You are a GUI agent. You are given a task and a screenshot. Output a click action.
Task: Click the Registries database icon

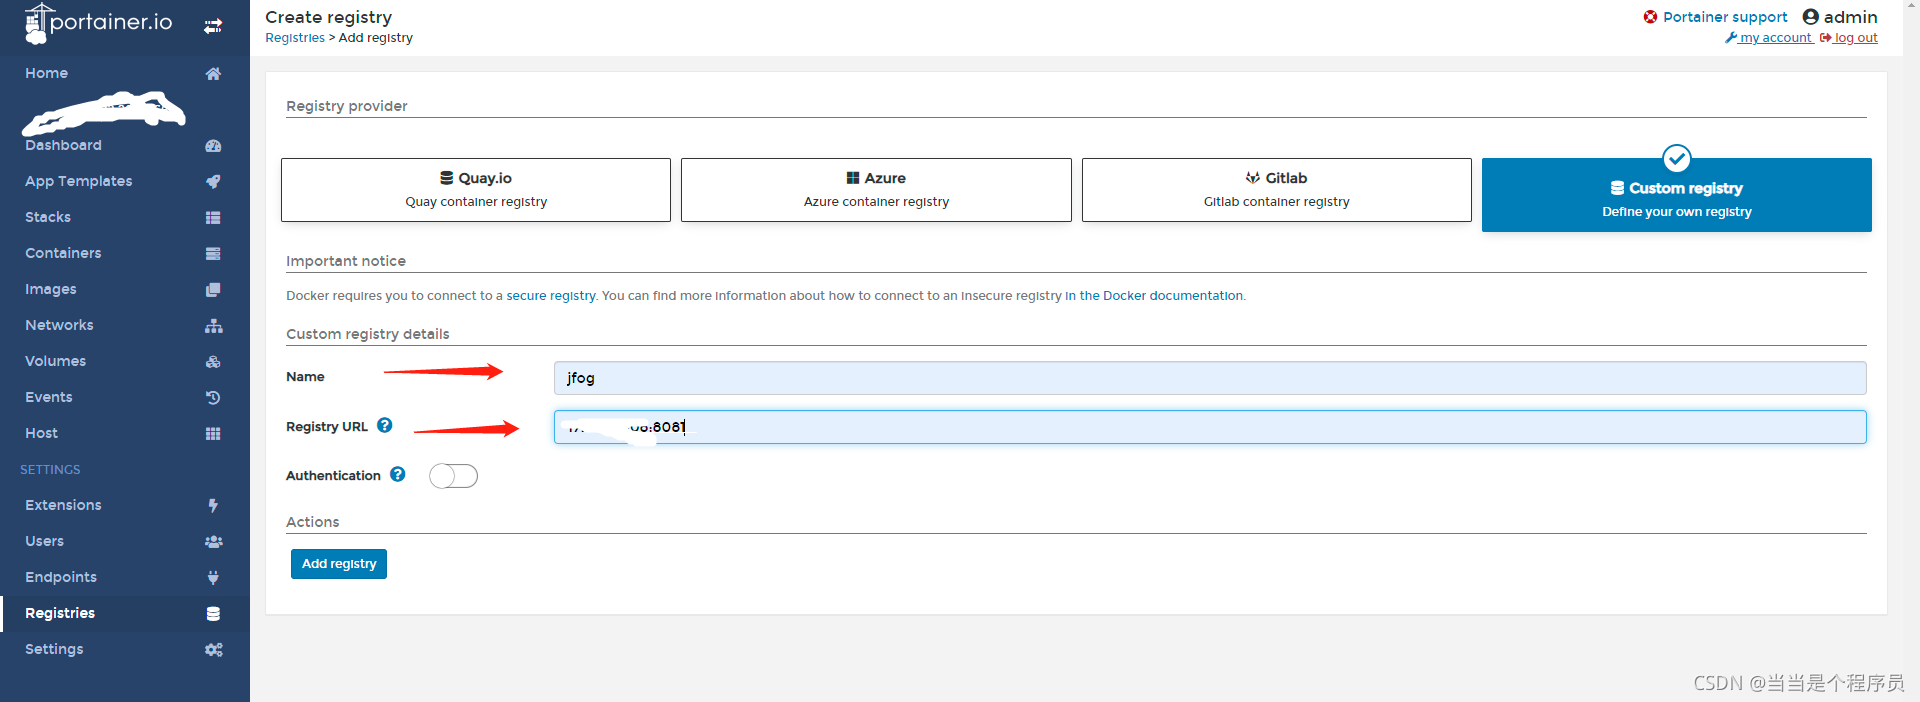pyautogui.click(x=213, y=613)
